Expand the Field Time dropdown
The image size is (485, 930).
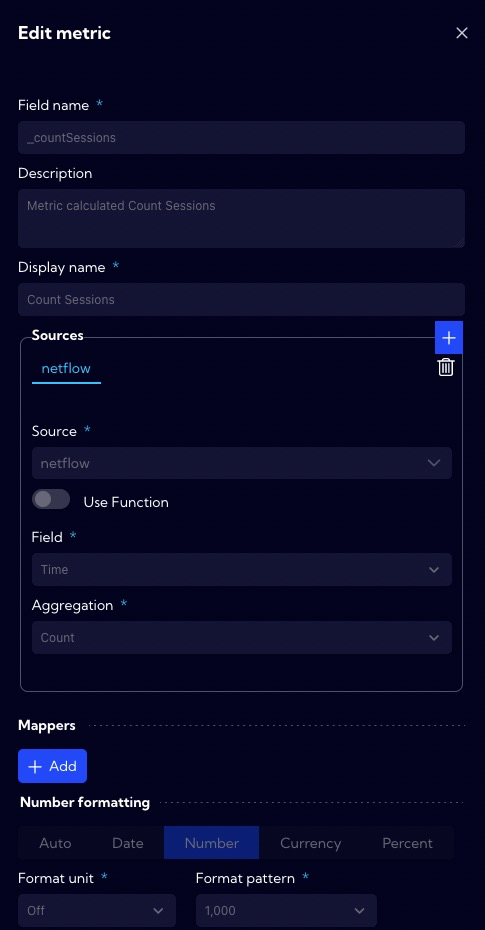coord(242,569)
